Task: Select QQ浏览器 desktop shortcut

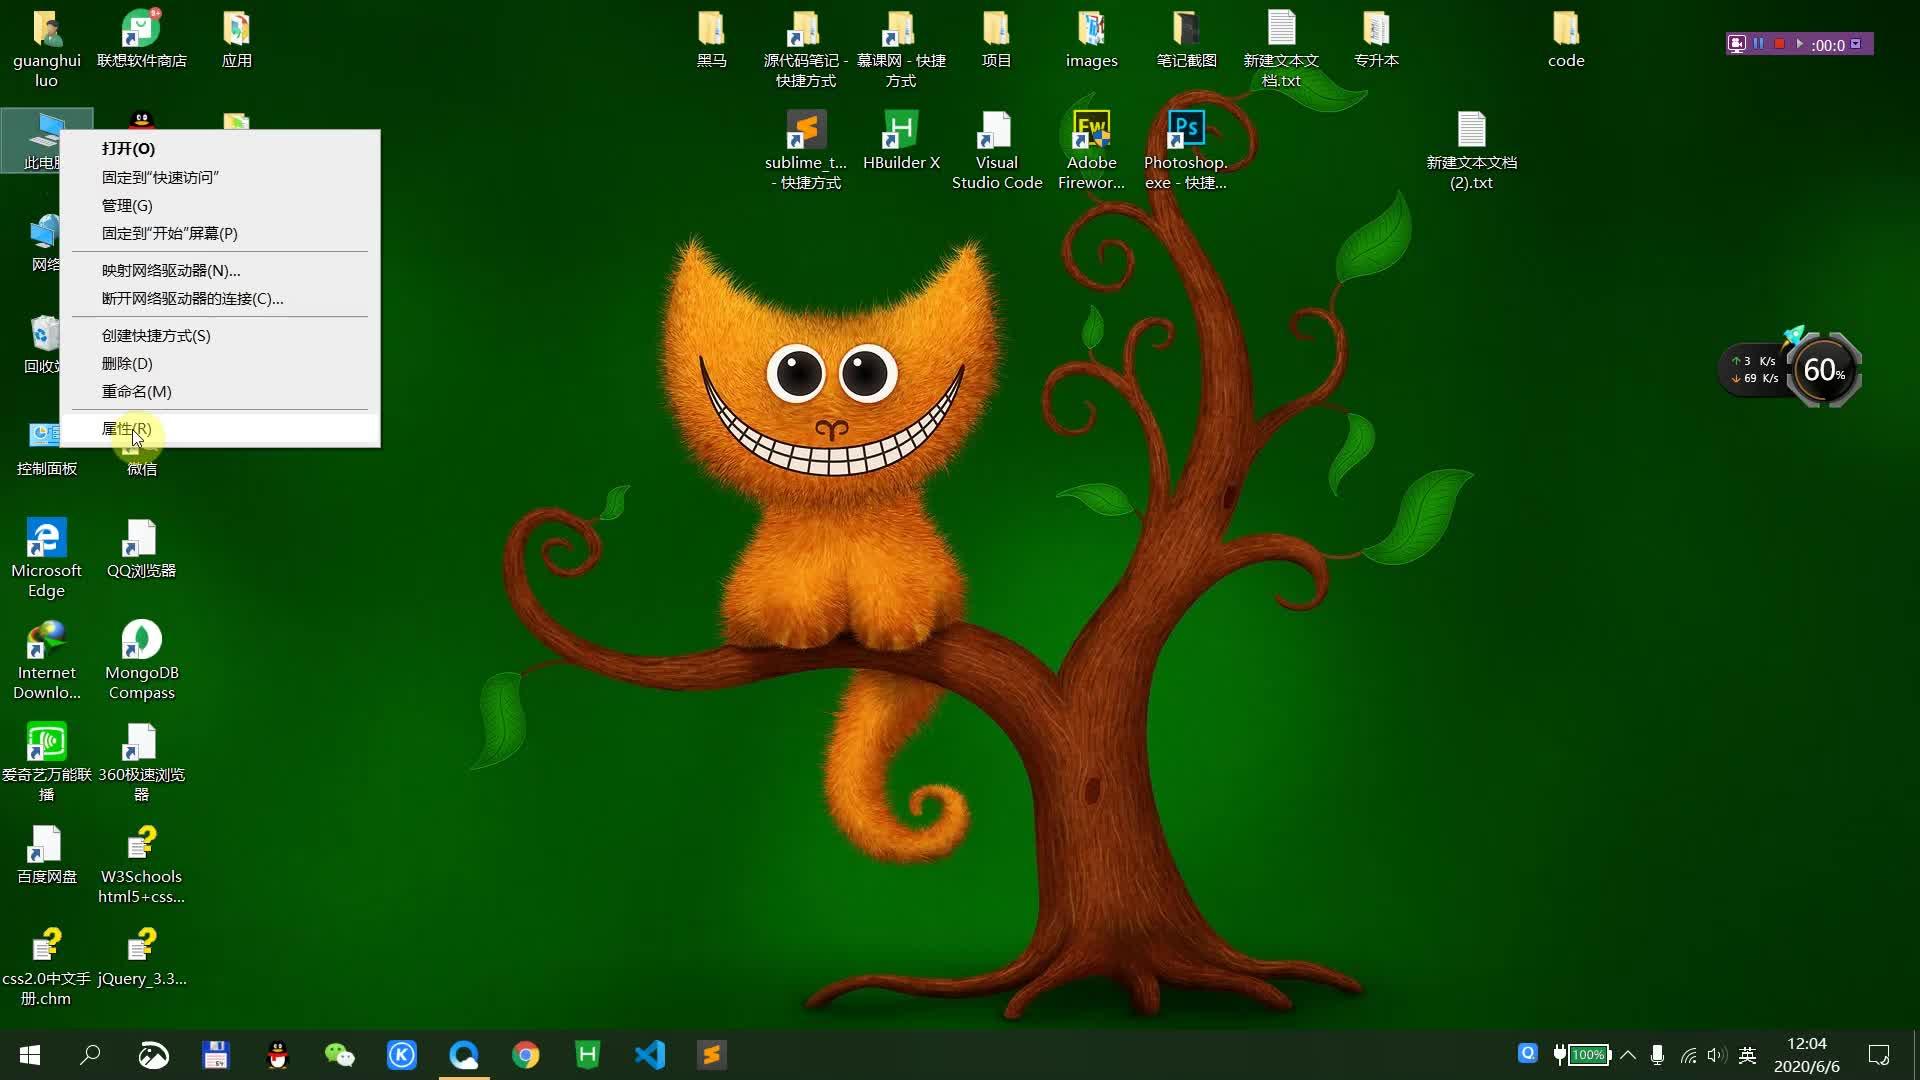Action: (141, 548)
